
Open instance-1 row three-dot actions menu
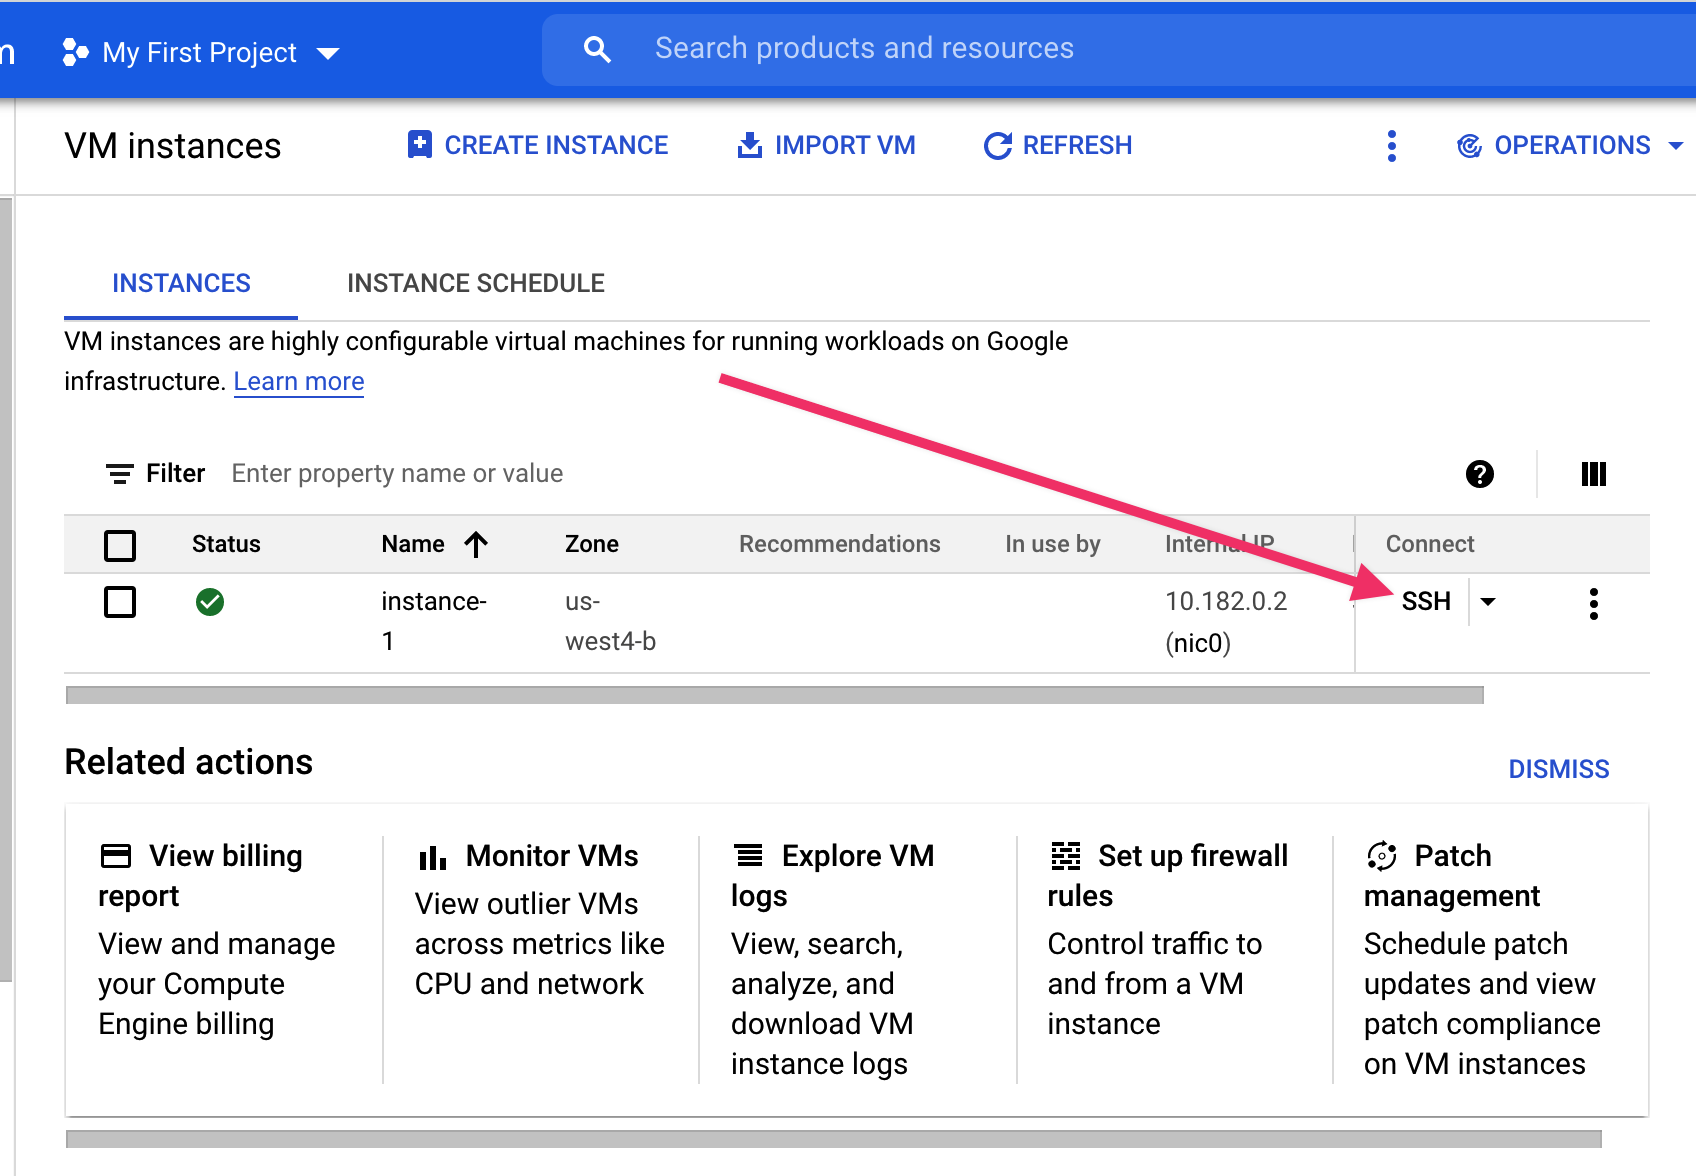(1593, 603)
